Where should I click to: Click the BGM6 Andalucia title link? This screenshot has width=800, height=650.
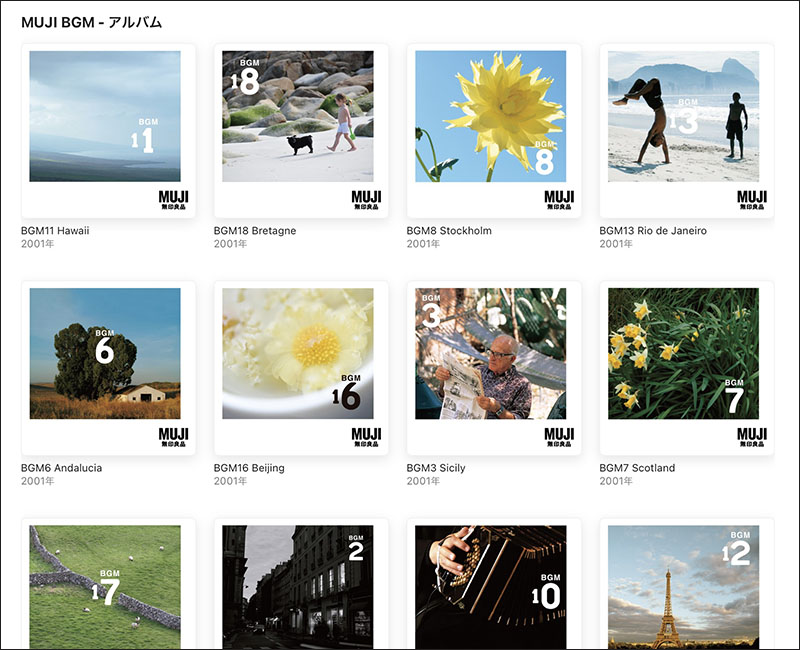tap(61, 468)
